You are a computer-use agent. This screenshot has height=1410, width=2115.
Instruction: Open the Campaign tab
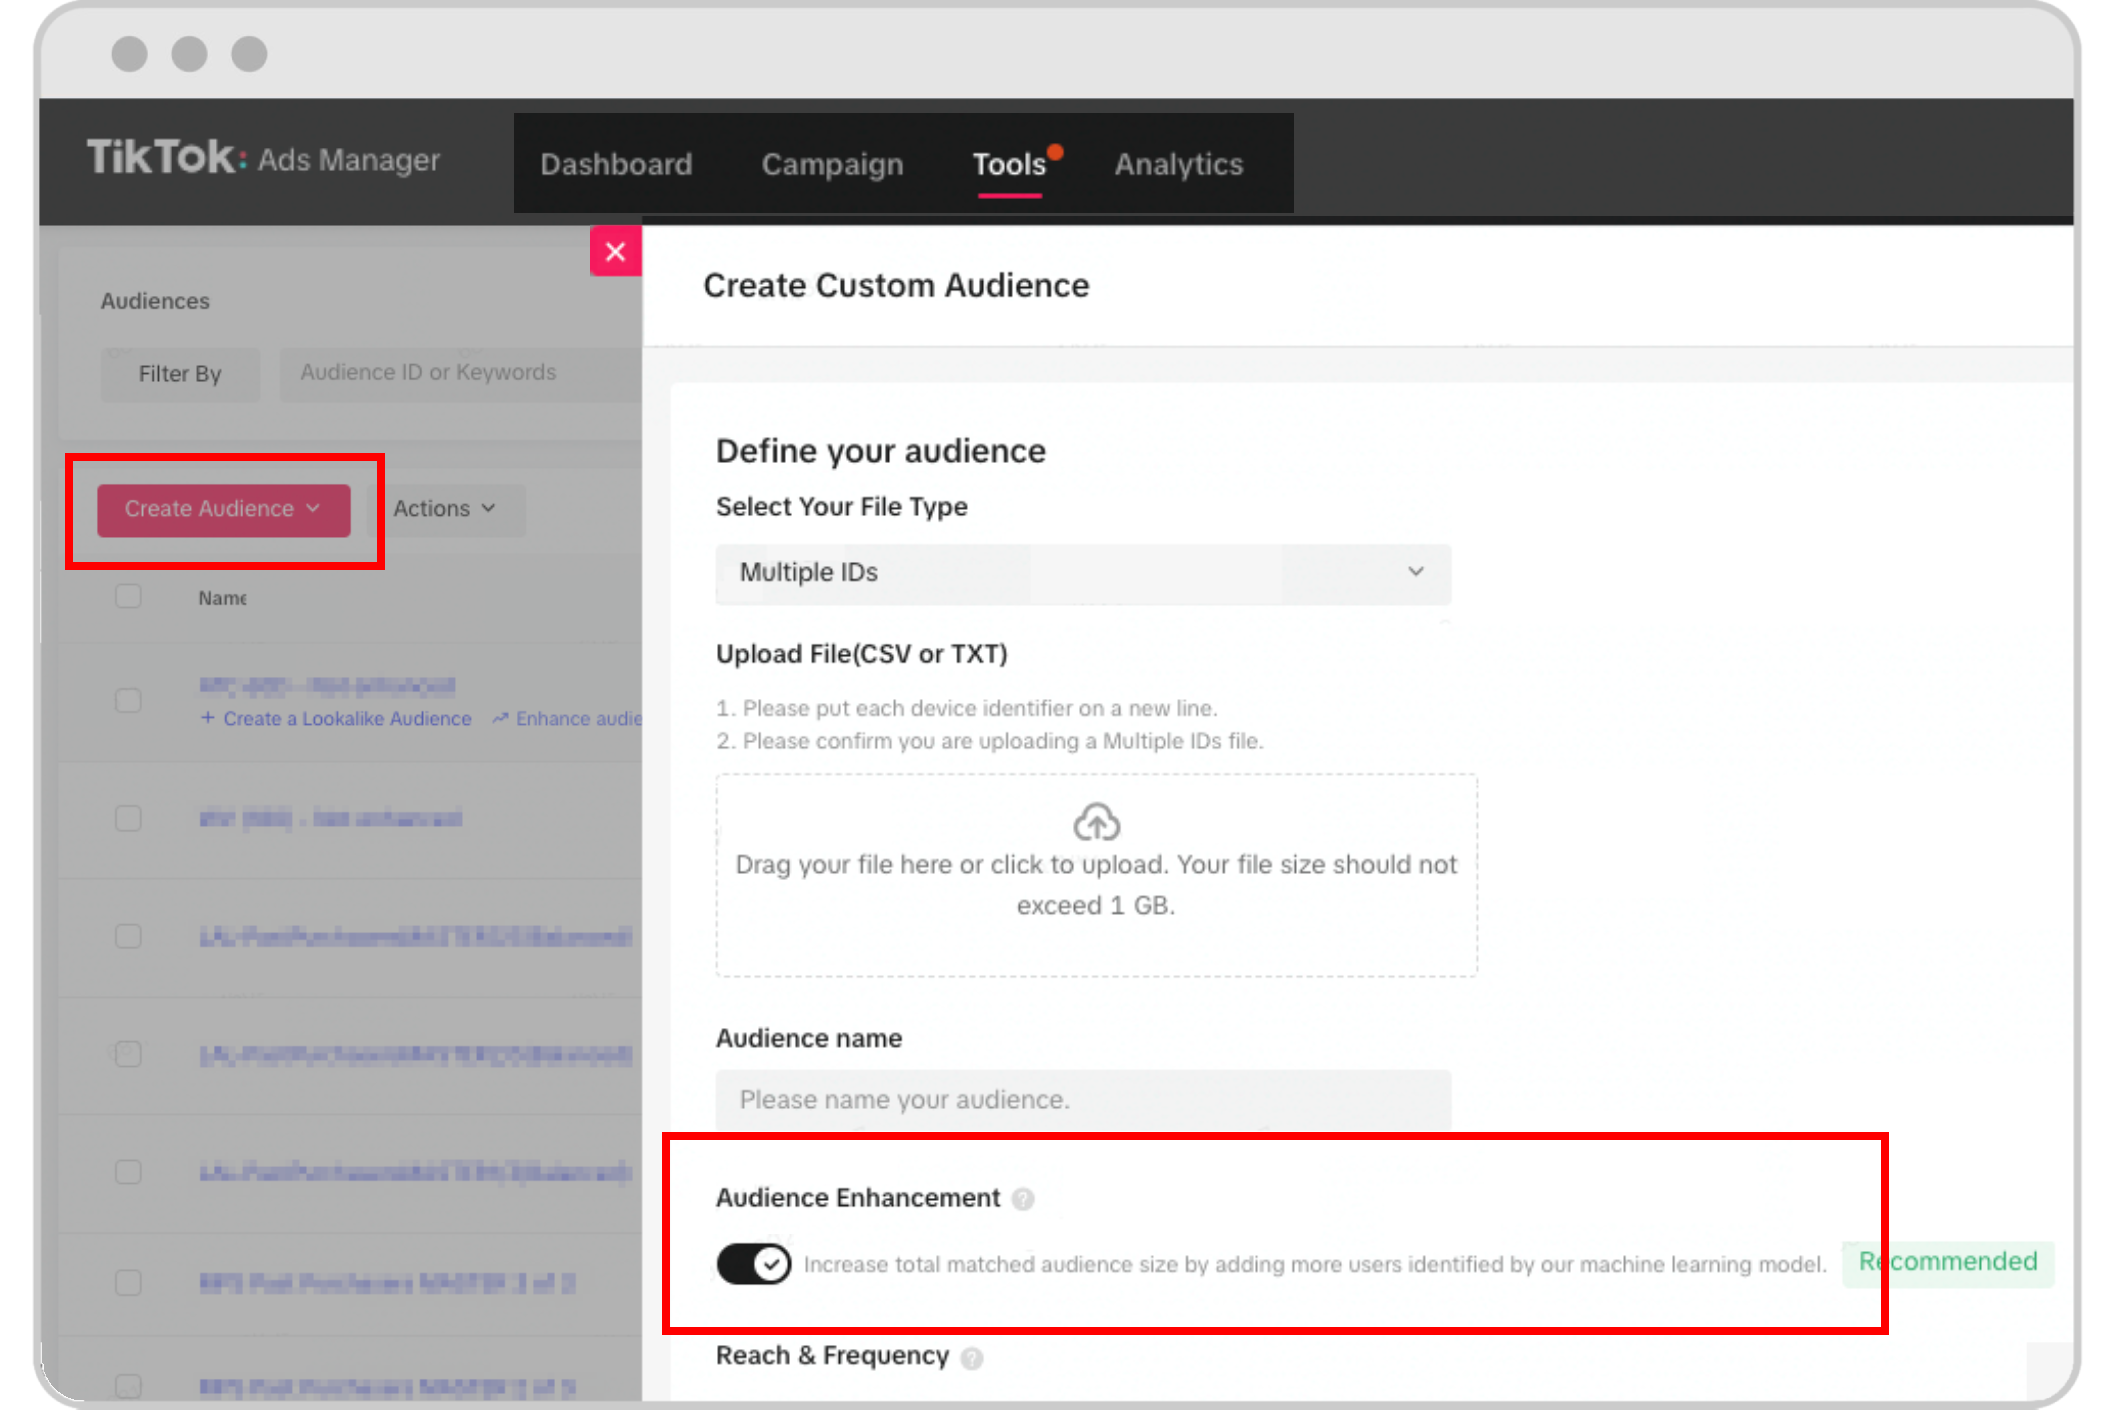click(832, 164)
